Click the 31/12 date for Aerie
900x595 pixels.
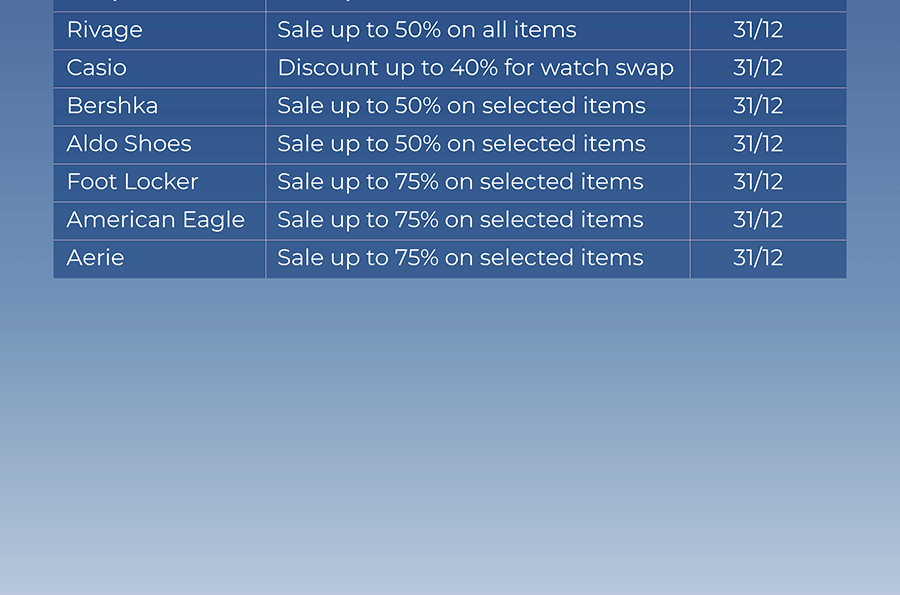click(x=758, y=258)
